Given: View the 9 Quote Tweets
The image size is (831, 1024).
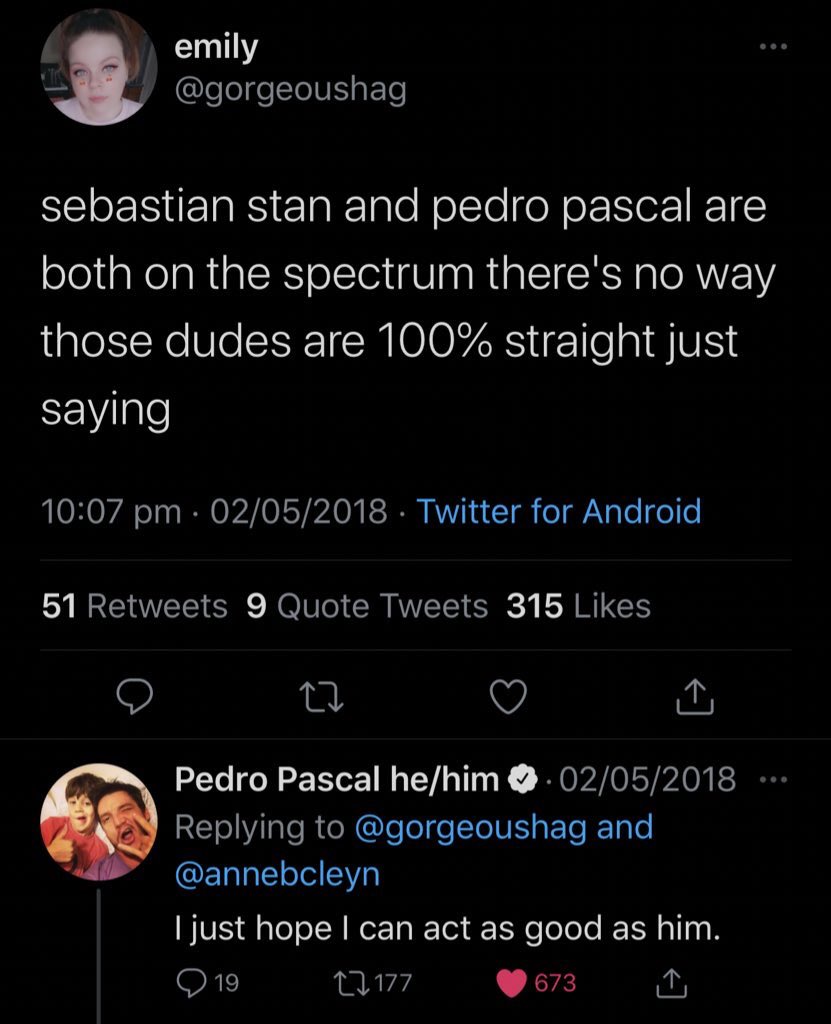Looking at the screenshot, I should tap(367, 606).
